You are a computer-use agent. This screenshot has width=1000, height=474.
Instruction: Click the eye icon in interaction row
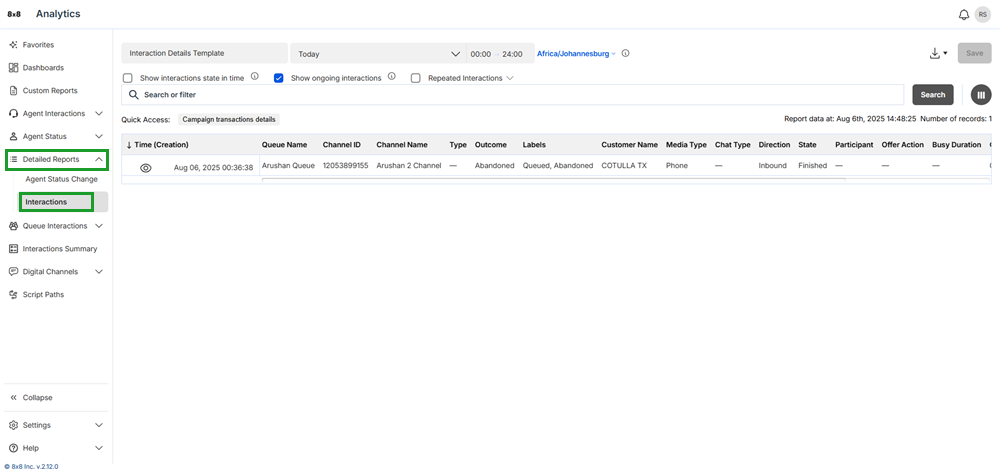(x=145, y=168)
